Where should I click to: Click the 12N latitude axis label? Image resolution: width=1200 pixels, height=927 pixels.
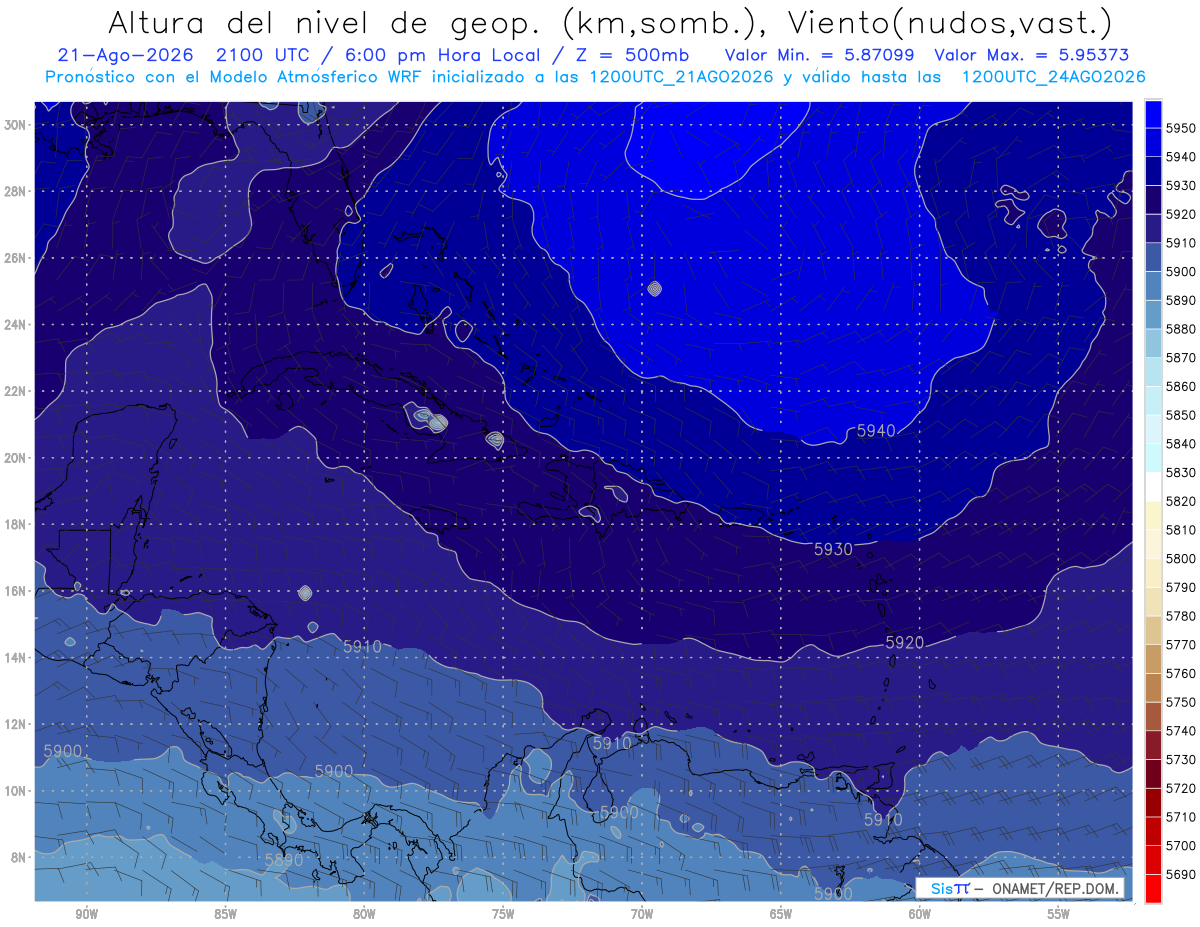[14, 724]
